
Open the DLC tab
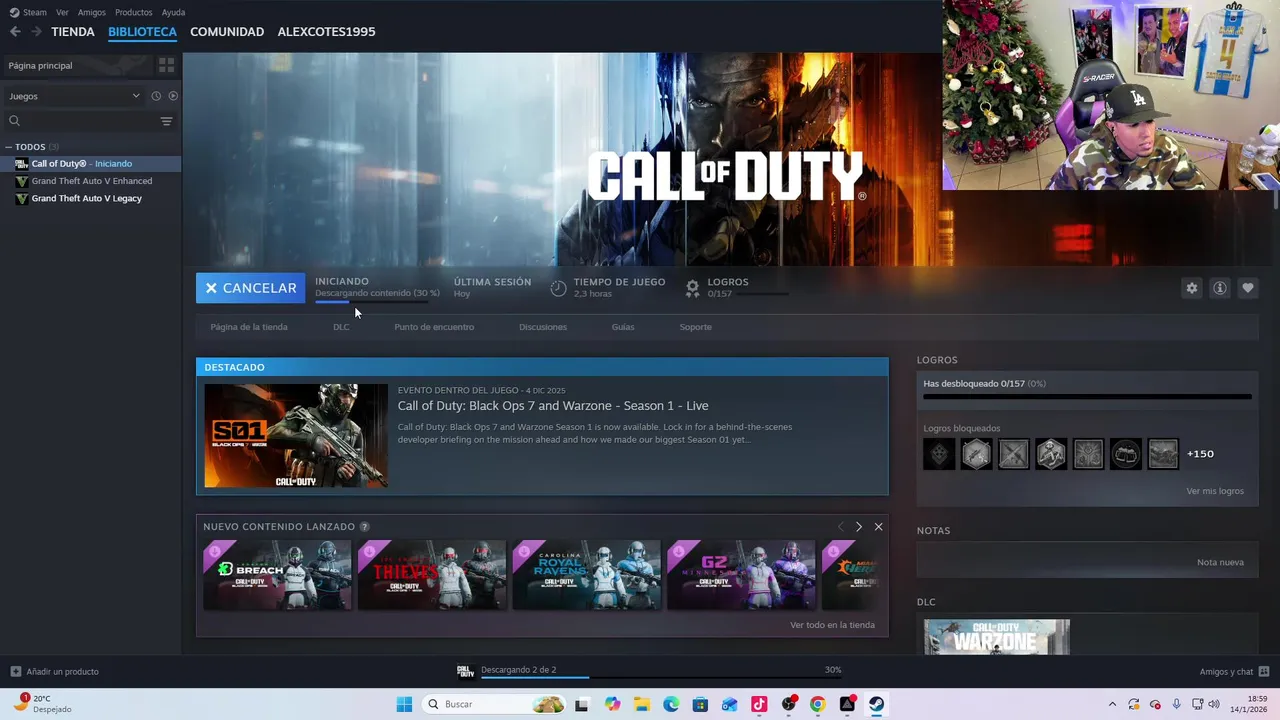[x=341, y=327]
